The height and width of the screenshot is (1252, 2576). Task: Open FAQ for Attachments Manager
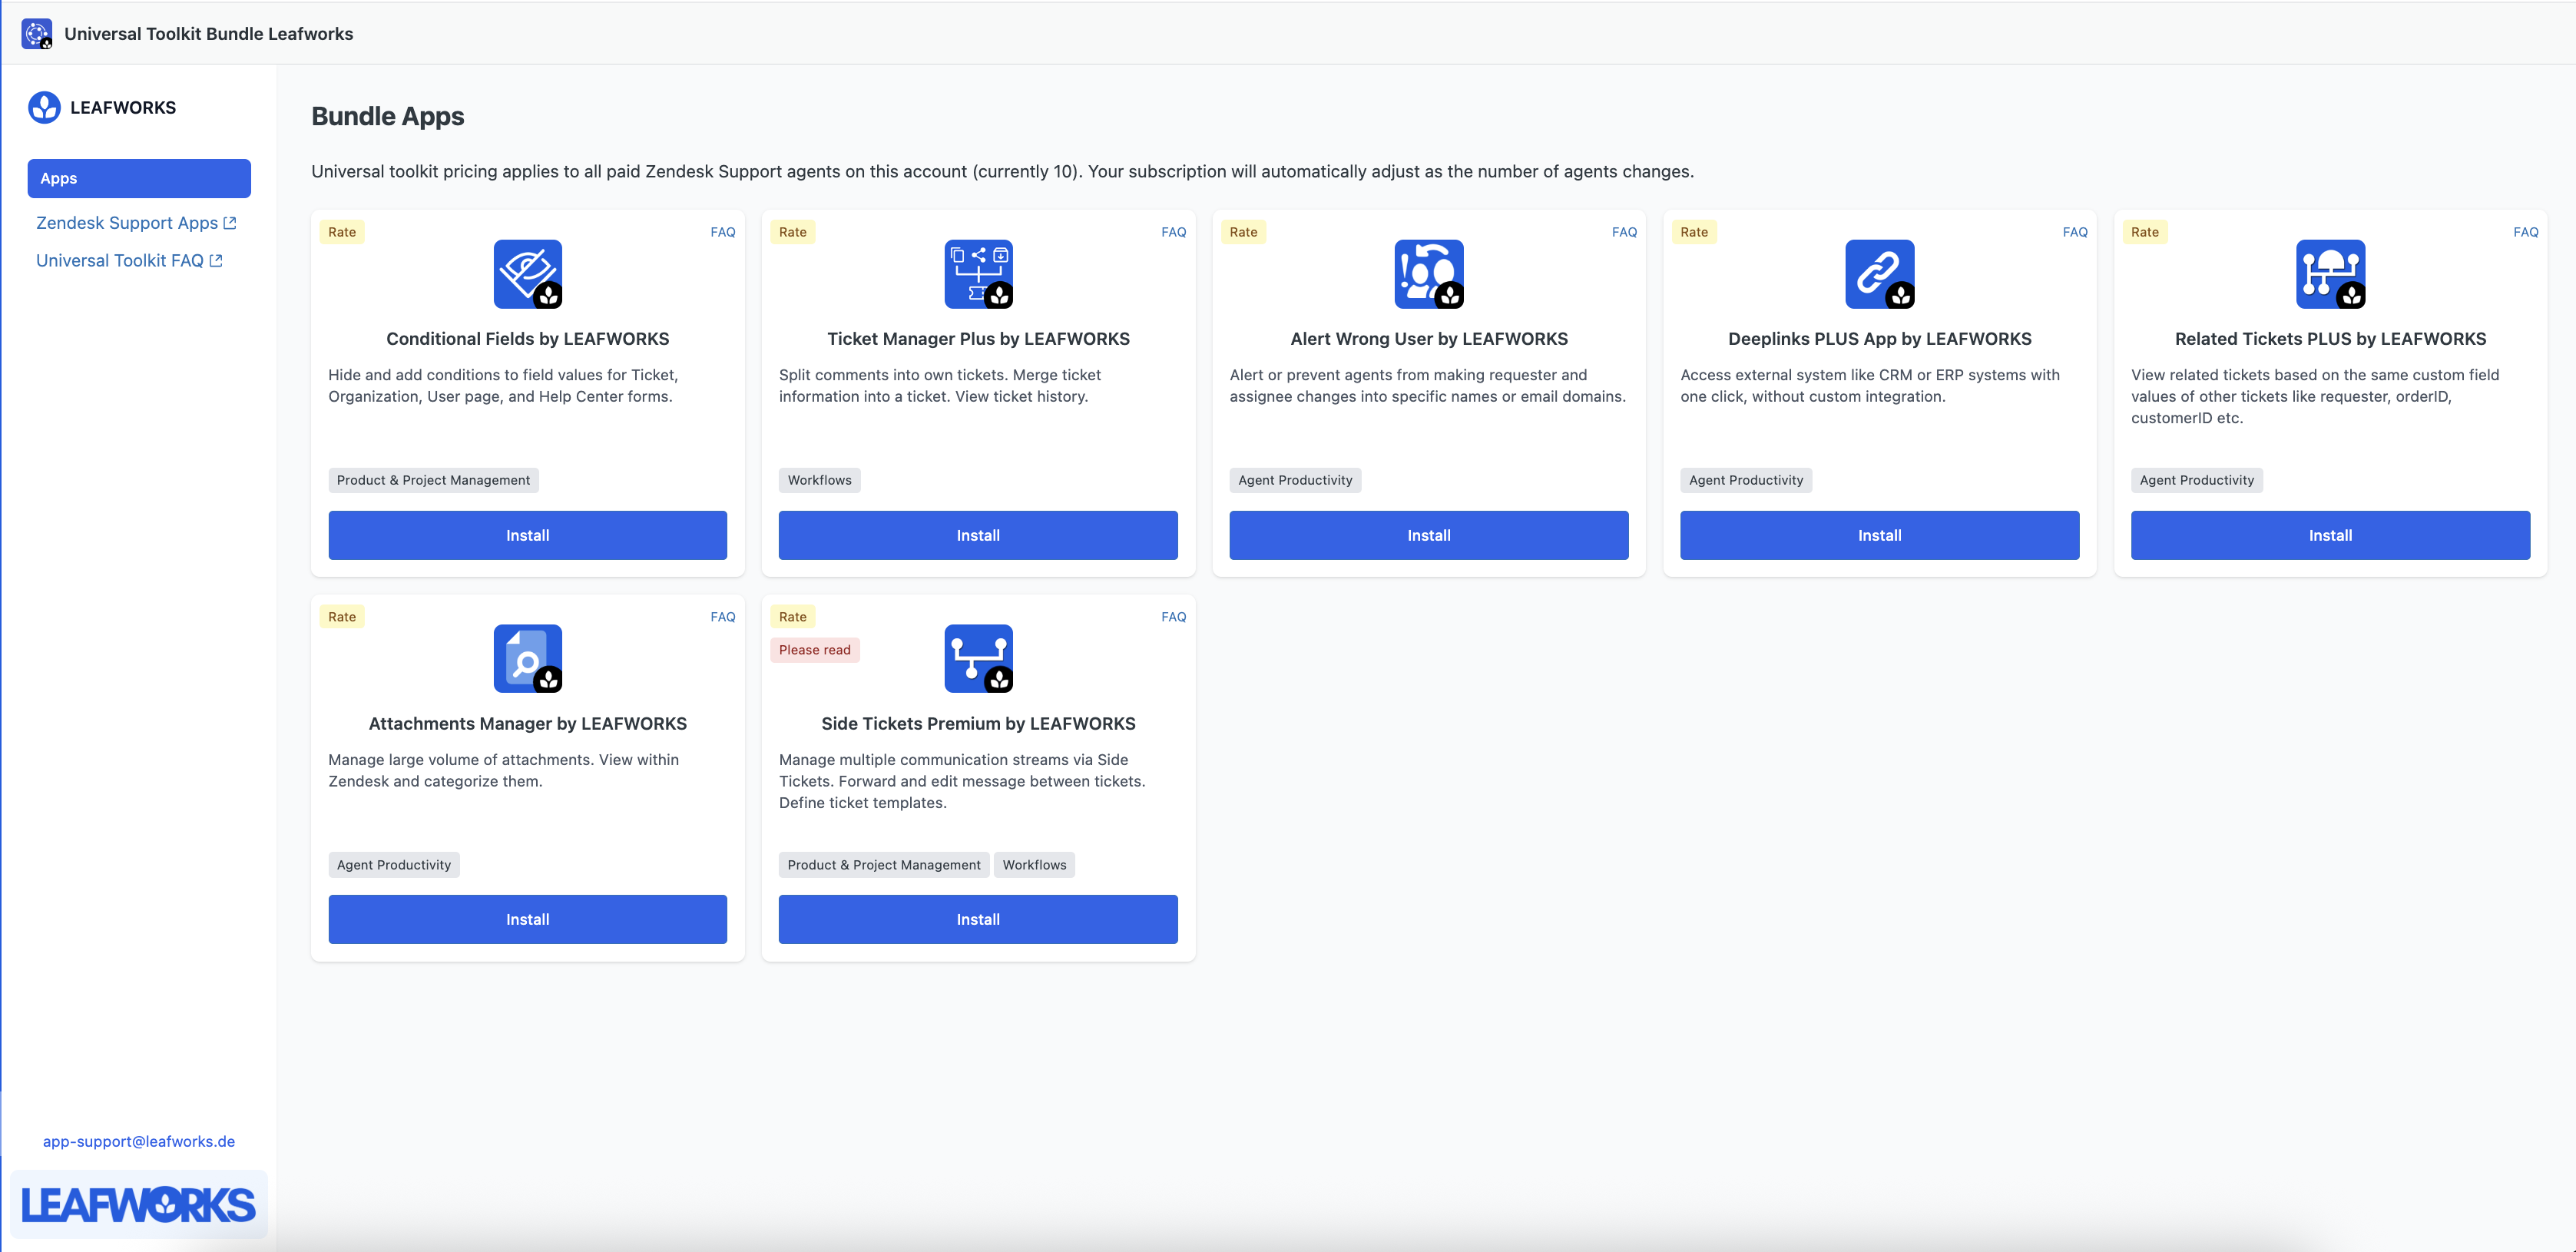click(723, 617)
